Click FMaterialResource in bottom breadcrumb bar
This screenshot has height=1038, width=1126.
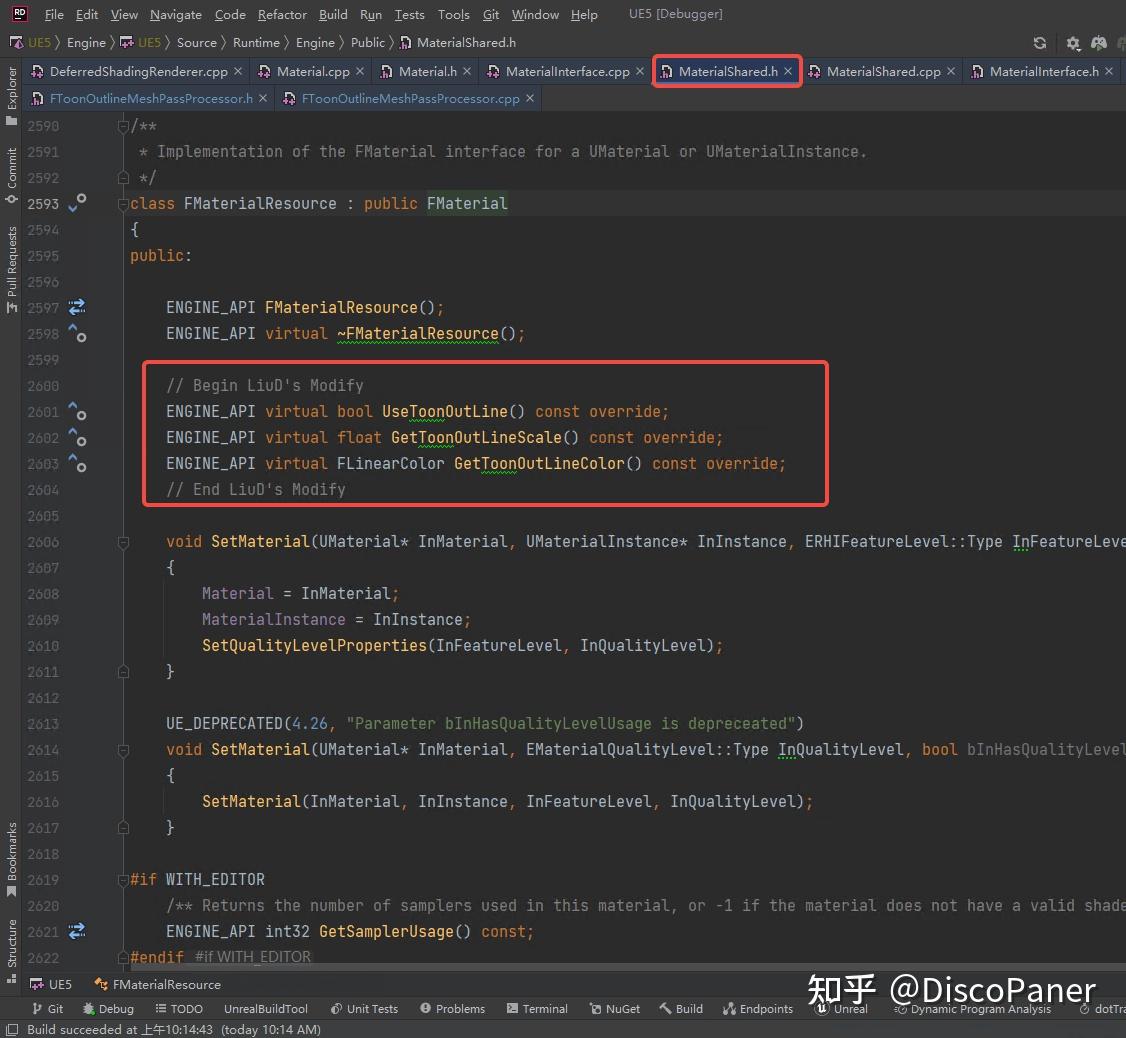[x=165, y=983]
